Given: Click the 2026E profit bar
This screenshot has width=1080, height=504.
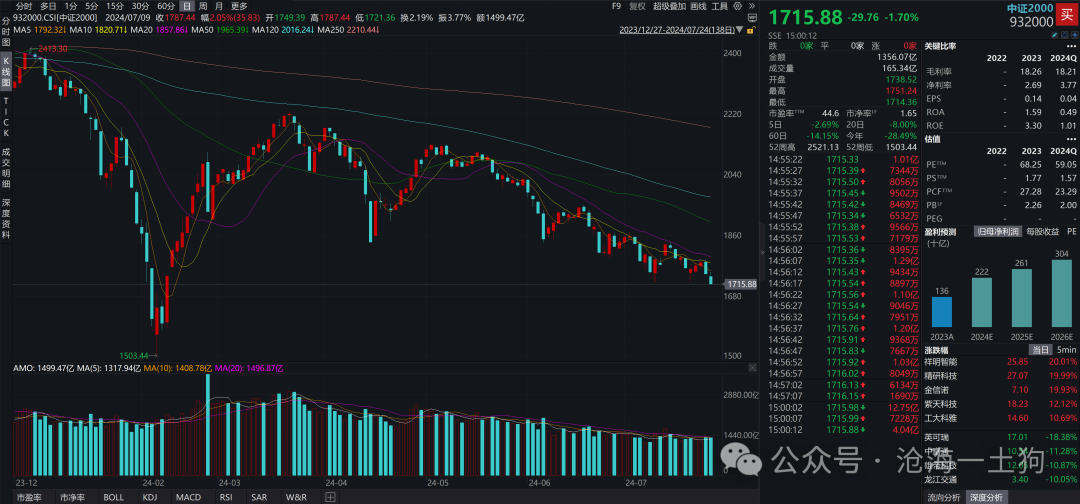Looking at the screenshot, I should pos(1062,293).
